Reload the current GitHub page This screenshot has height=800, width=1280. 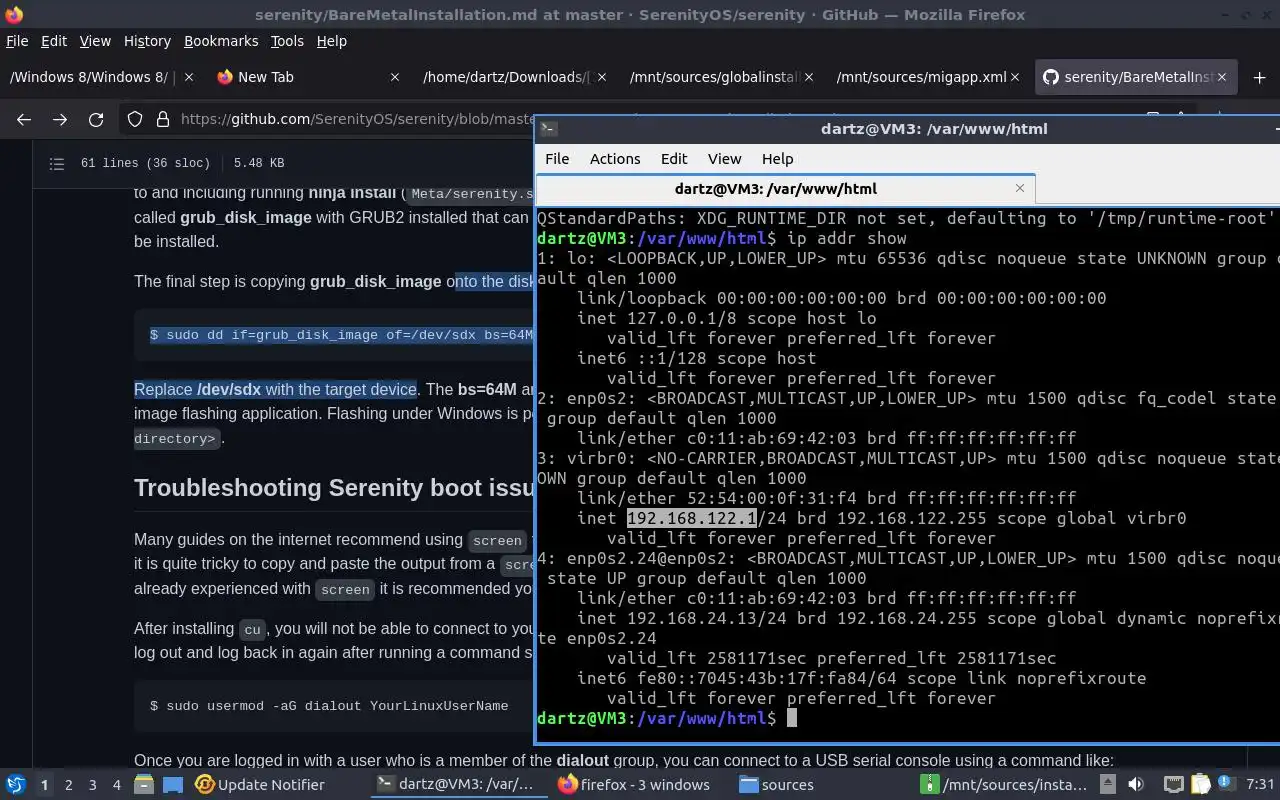tap(96, 119)
